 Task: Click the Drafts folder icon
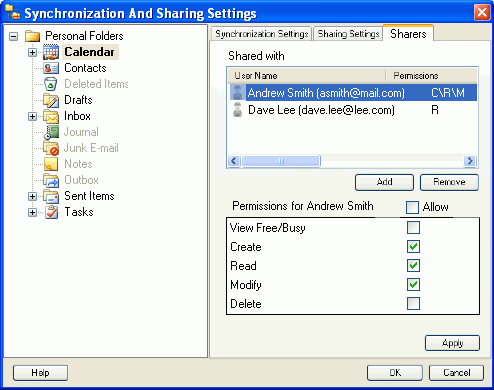51,100
